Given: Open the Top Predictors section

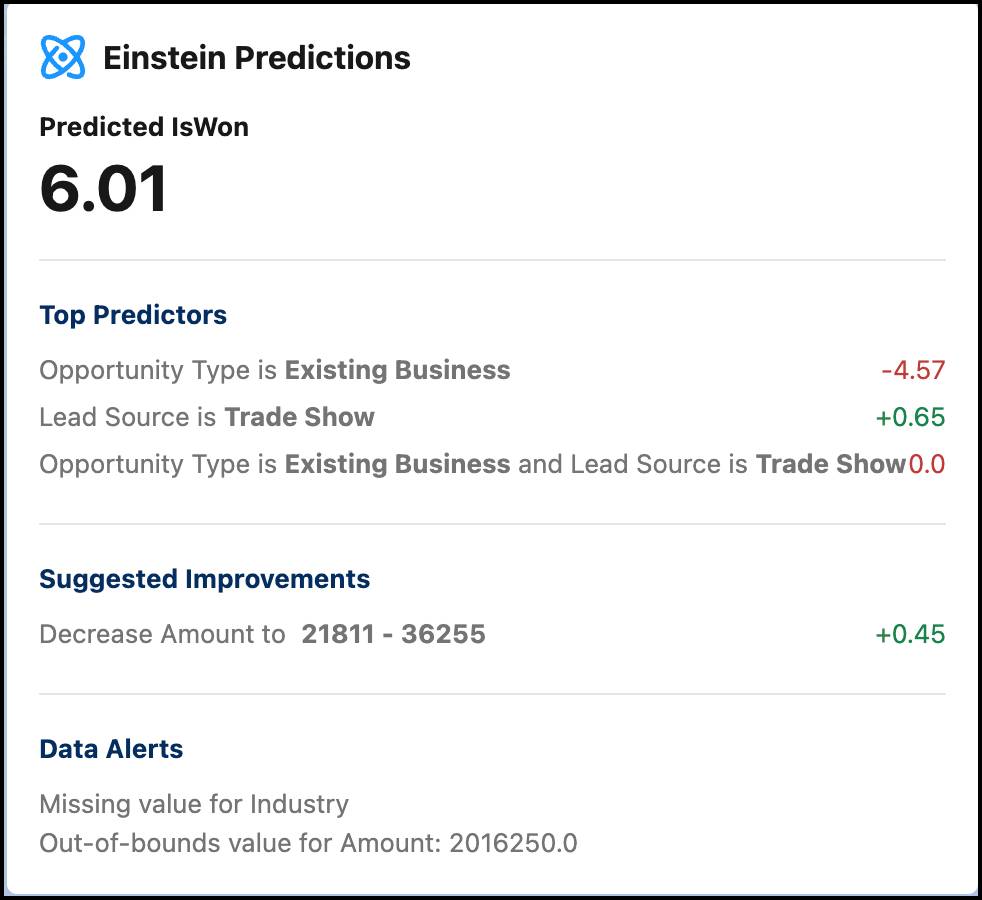Looking at the screenshot, I should point(134,314).
